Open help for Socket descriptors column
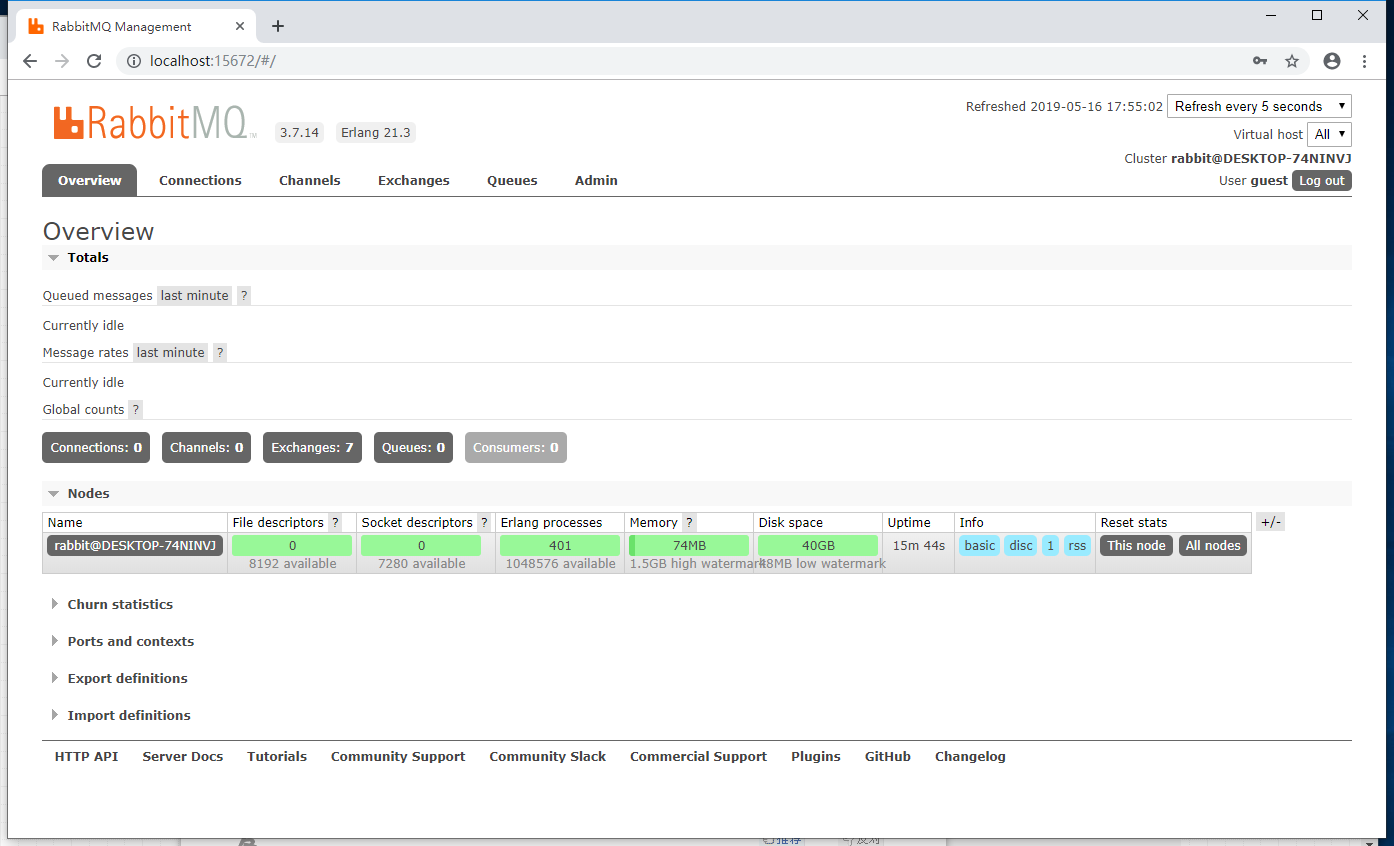The image size is (1394, 846). coord(484,522)
